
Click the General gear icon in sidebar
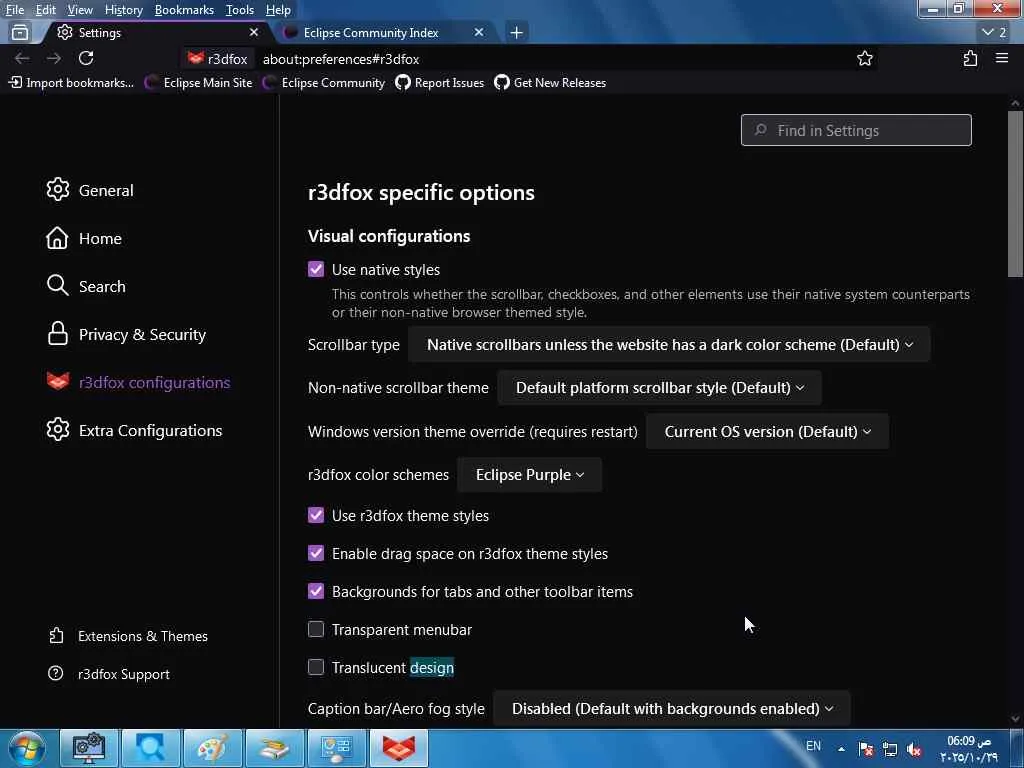coord(57,189)
